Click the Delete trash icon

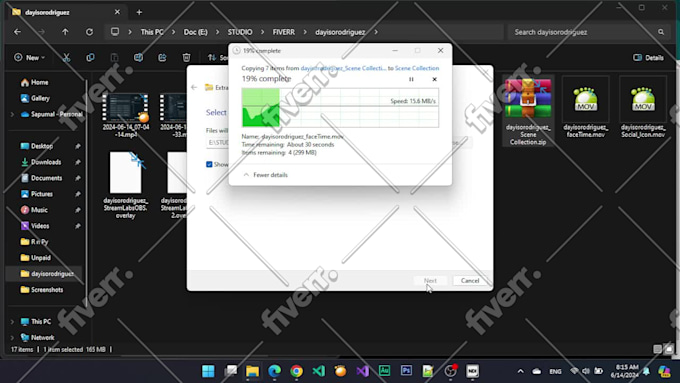click(186, 57)
